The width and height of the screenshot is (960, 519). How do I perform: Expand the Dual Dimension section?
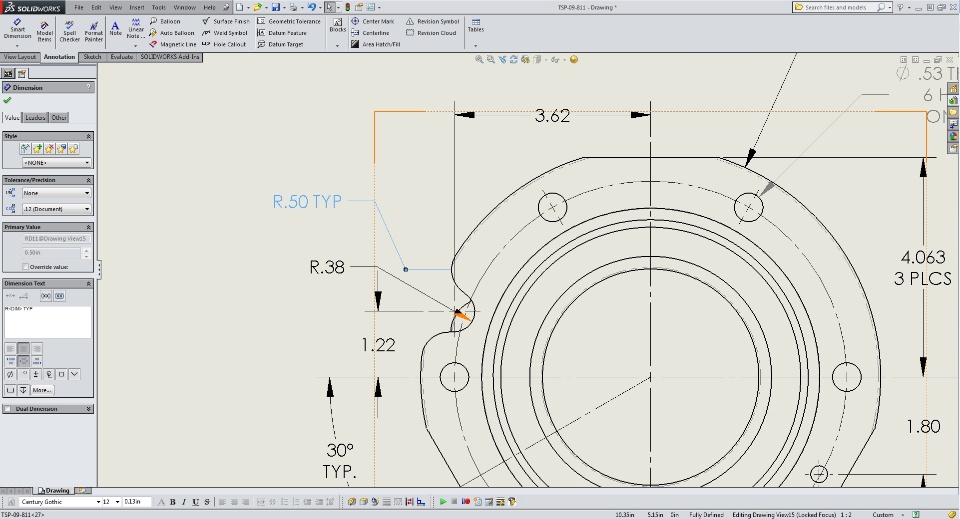pos(89,409)
